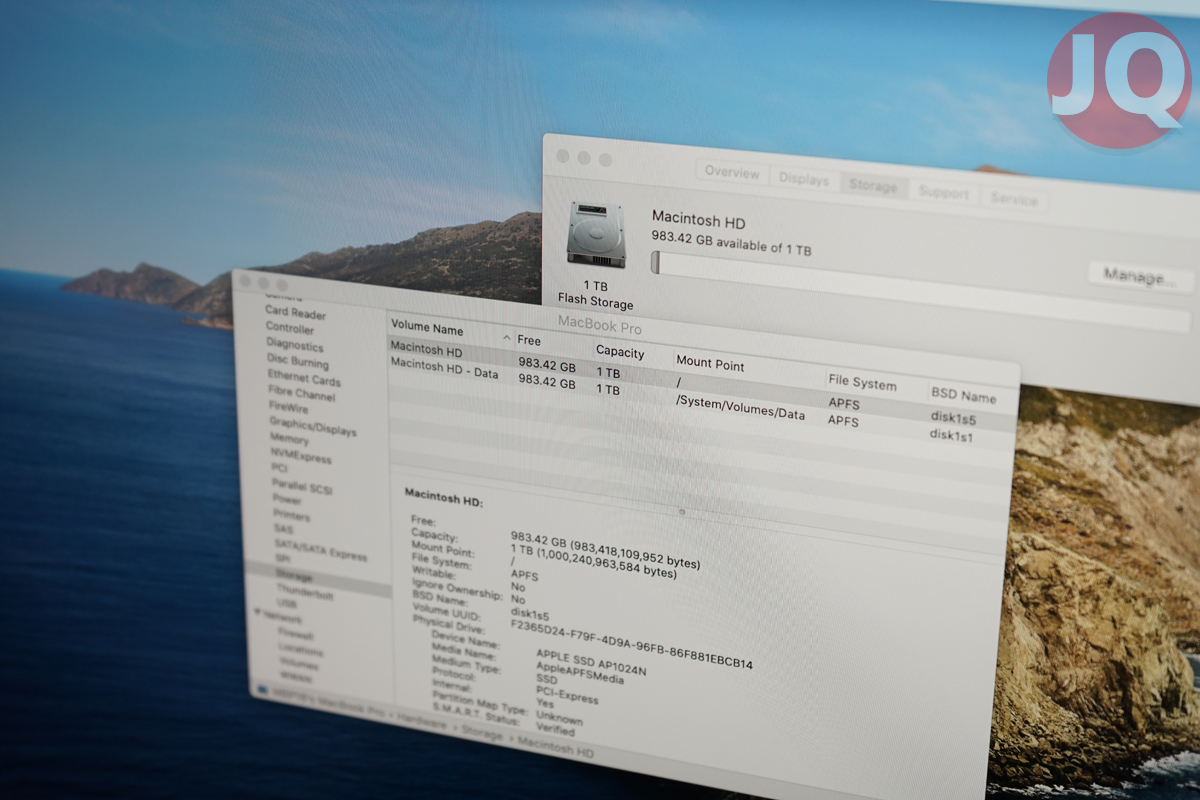Select NVMExpress in the sidebar
The height and width of the screenshot is (800, 1200).
(299, 454)
